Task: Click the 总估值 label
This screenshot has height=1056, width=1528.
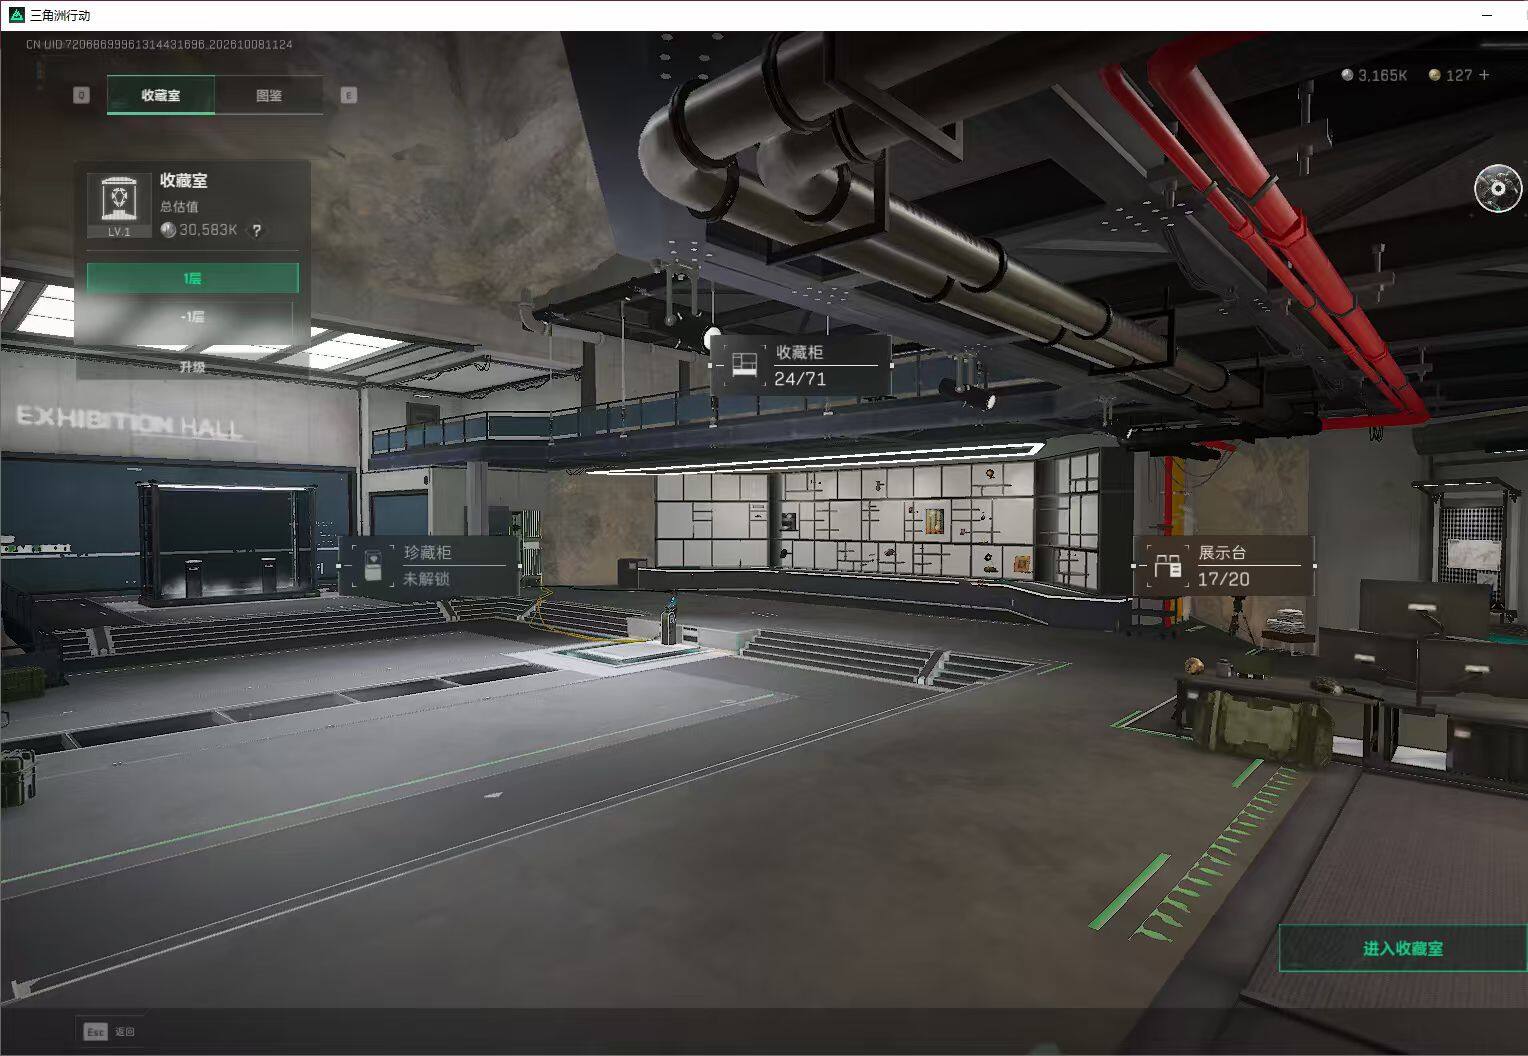Action: [x=179, y=207]
